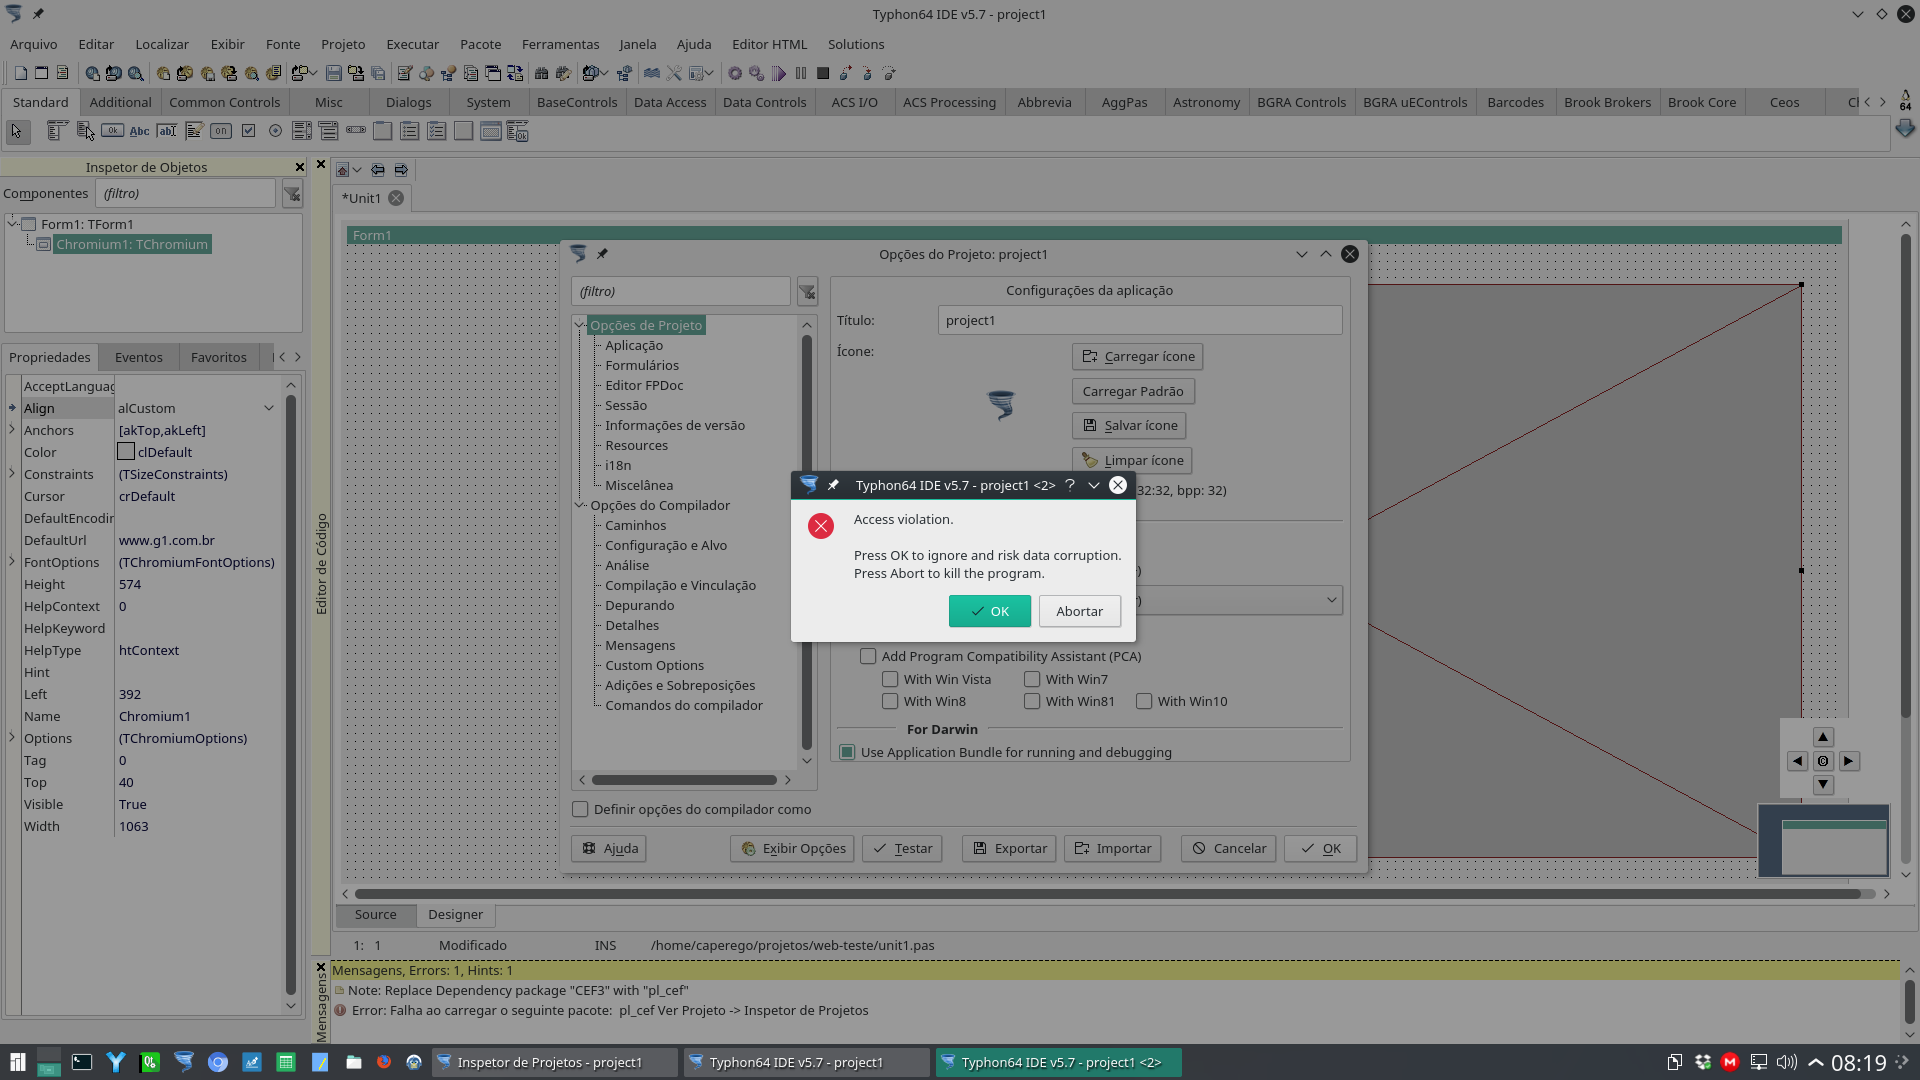1920x1080 pixels.
Task: Pick the TComboBox component icon
Action: point(329,131)
